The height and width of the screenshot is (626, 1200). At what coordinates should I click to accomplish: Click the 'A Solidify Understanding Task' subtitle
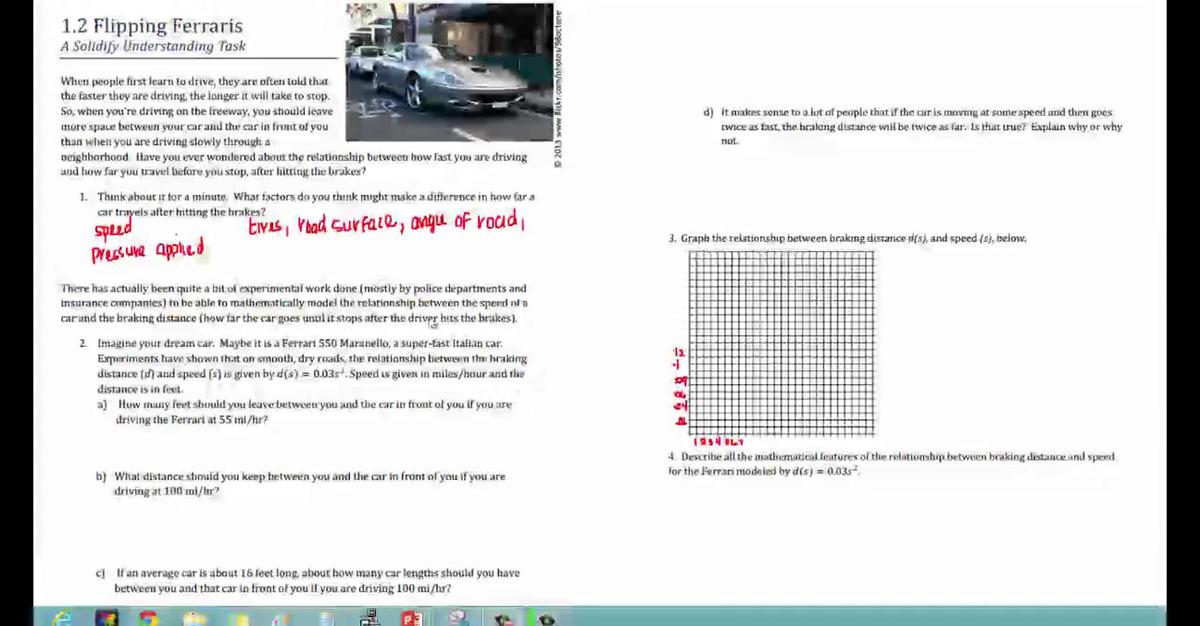tap(152, 46)
